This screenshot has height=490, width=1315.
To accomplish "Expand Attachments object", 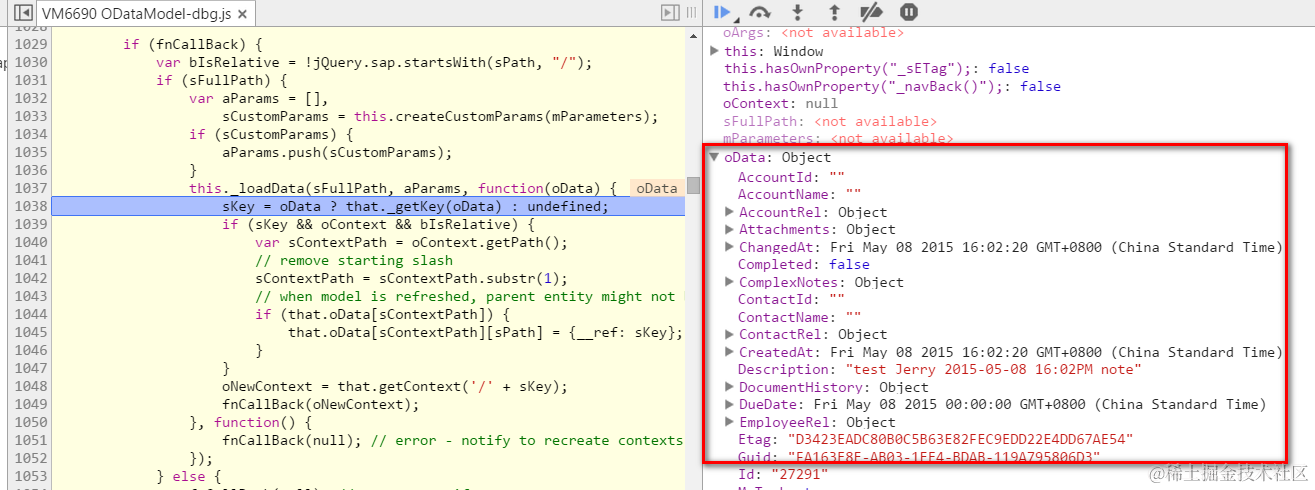I will click(x=729, y=229).
